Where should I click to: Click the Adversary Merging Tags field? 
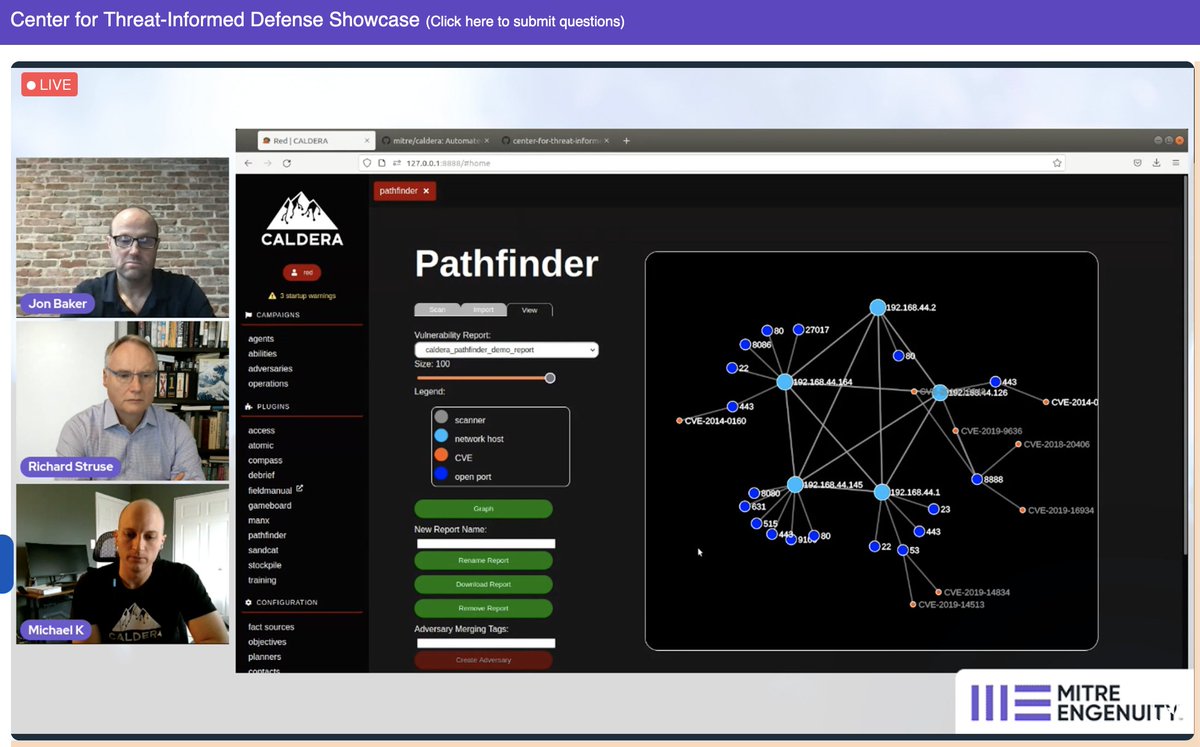point(486,643)
